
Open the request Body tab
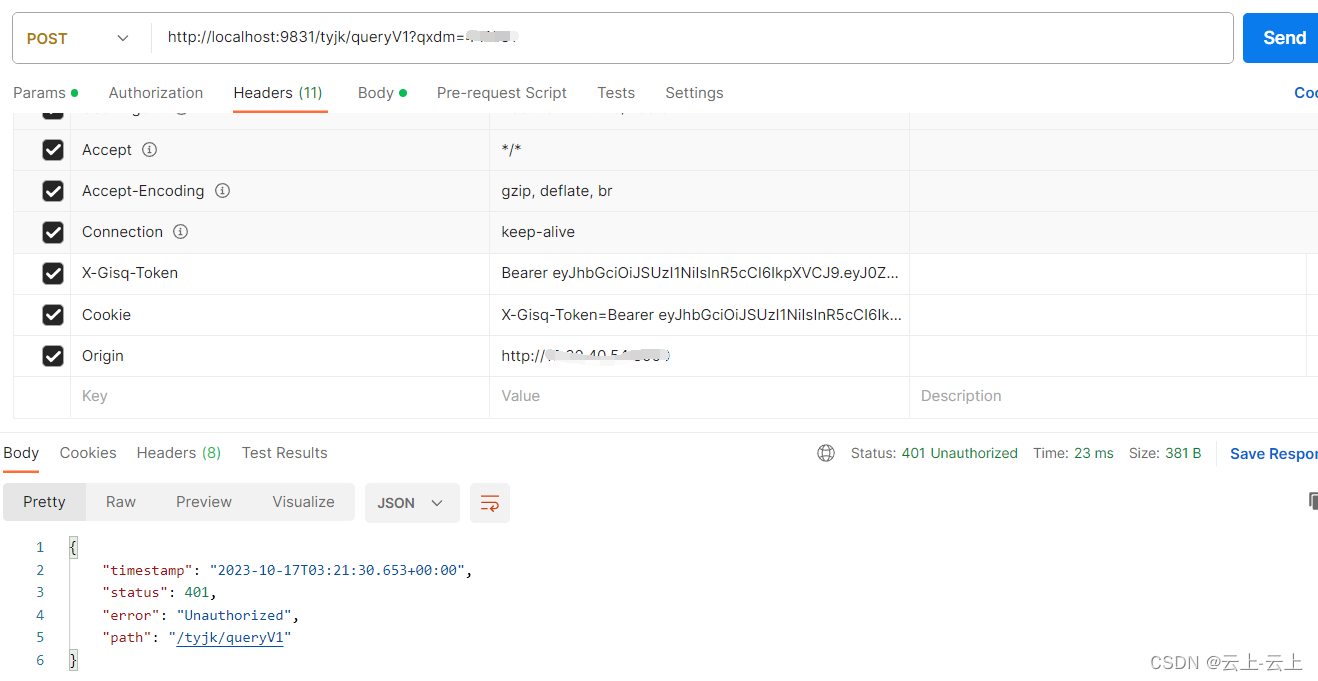(376, 92)
